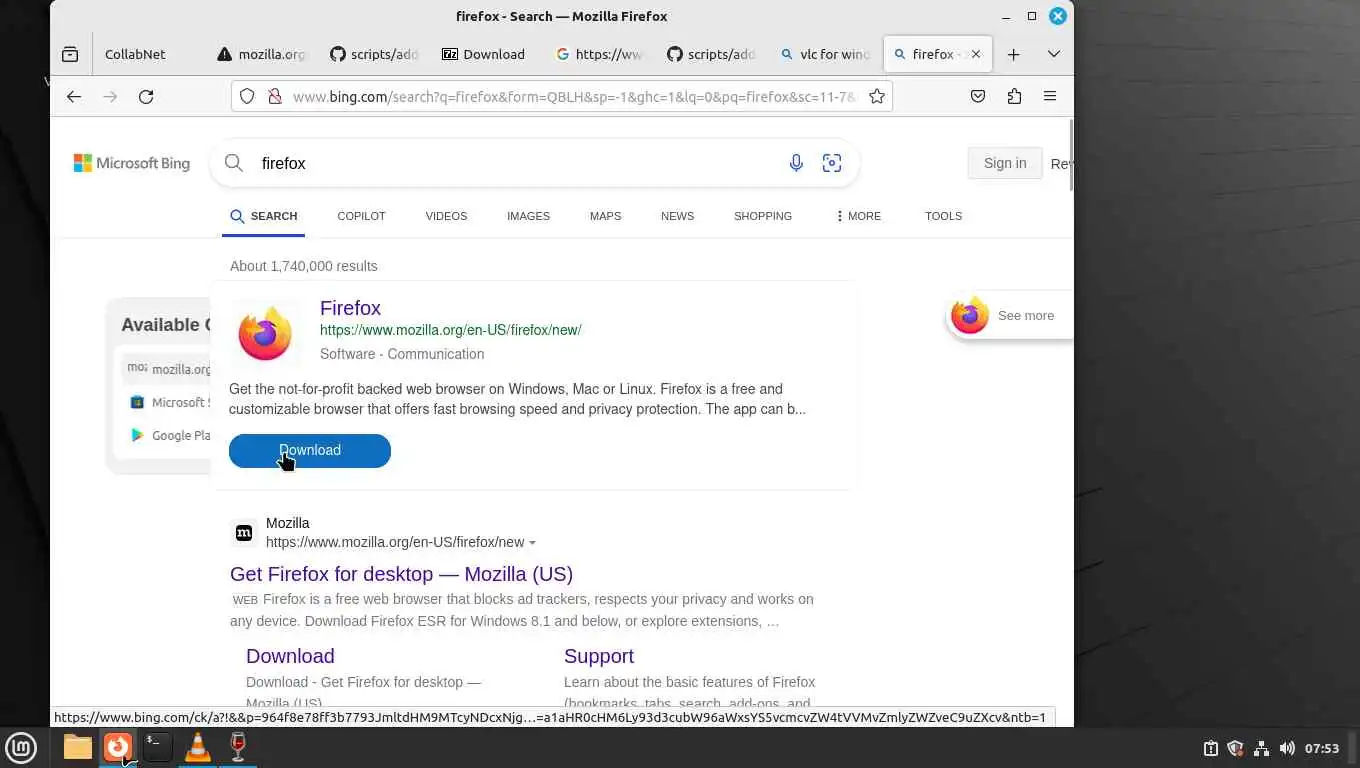Open visual search camera icon
The height and width of the screenshot is (768, 1360).
click(832, 163)
